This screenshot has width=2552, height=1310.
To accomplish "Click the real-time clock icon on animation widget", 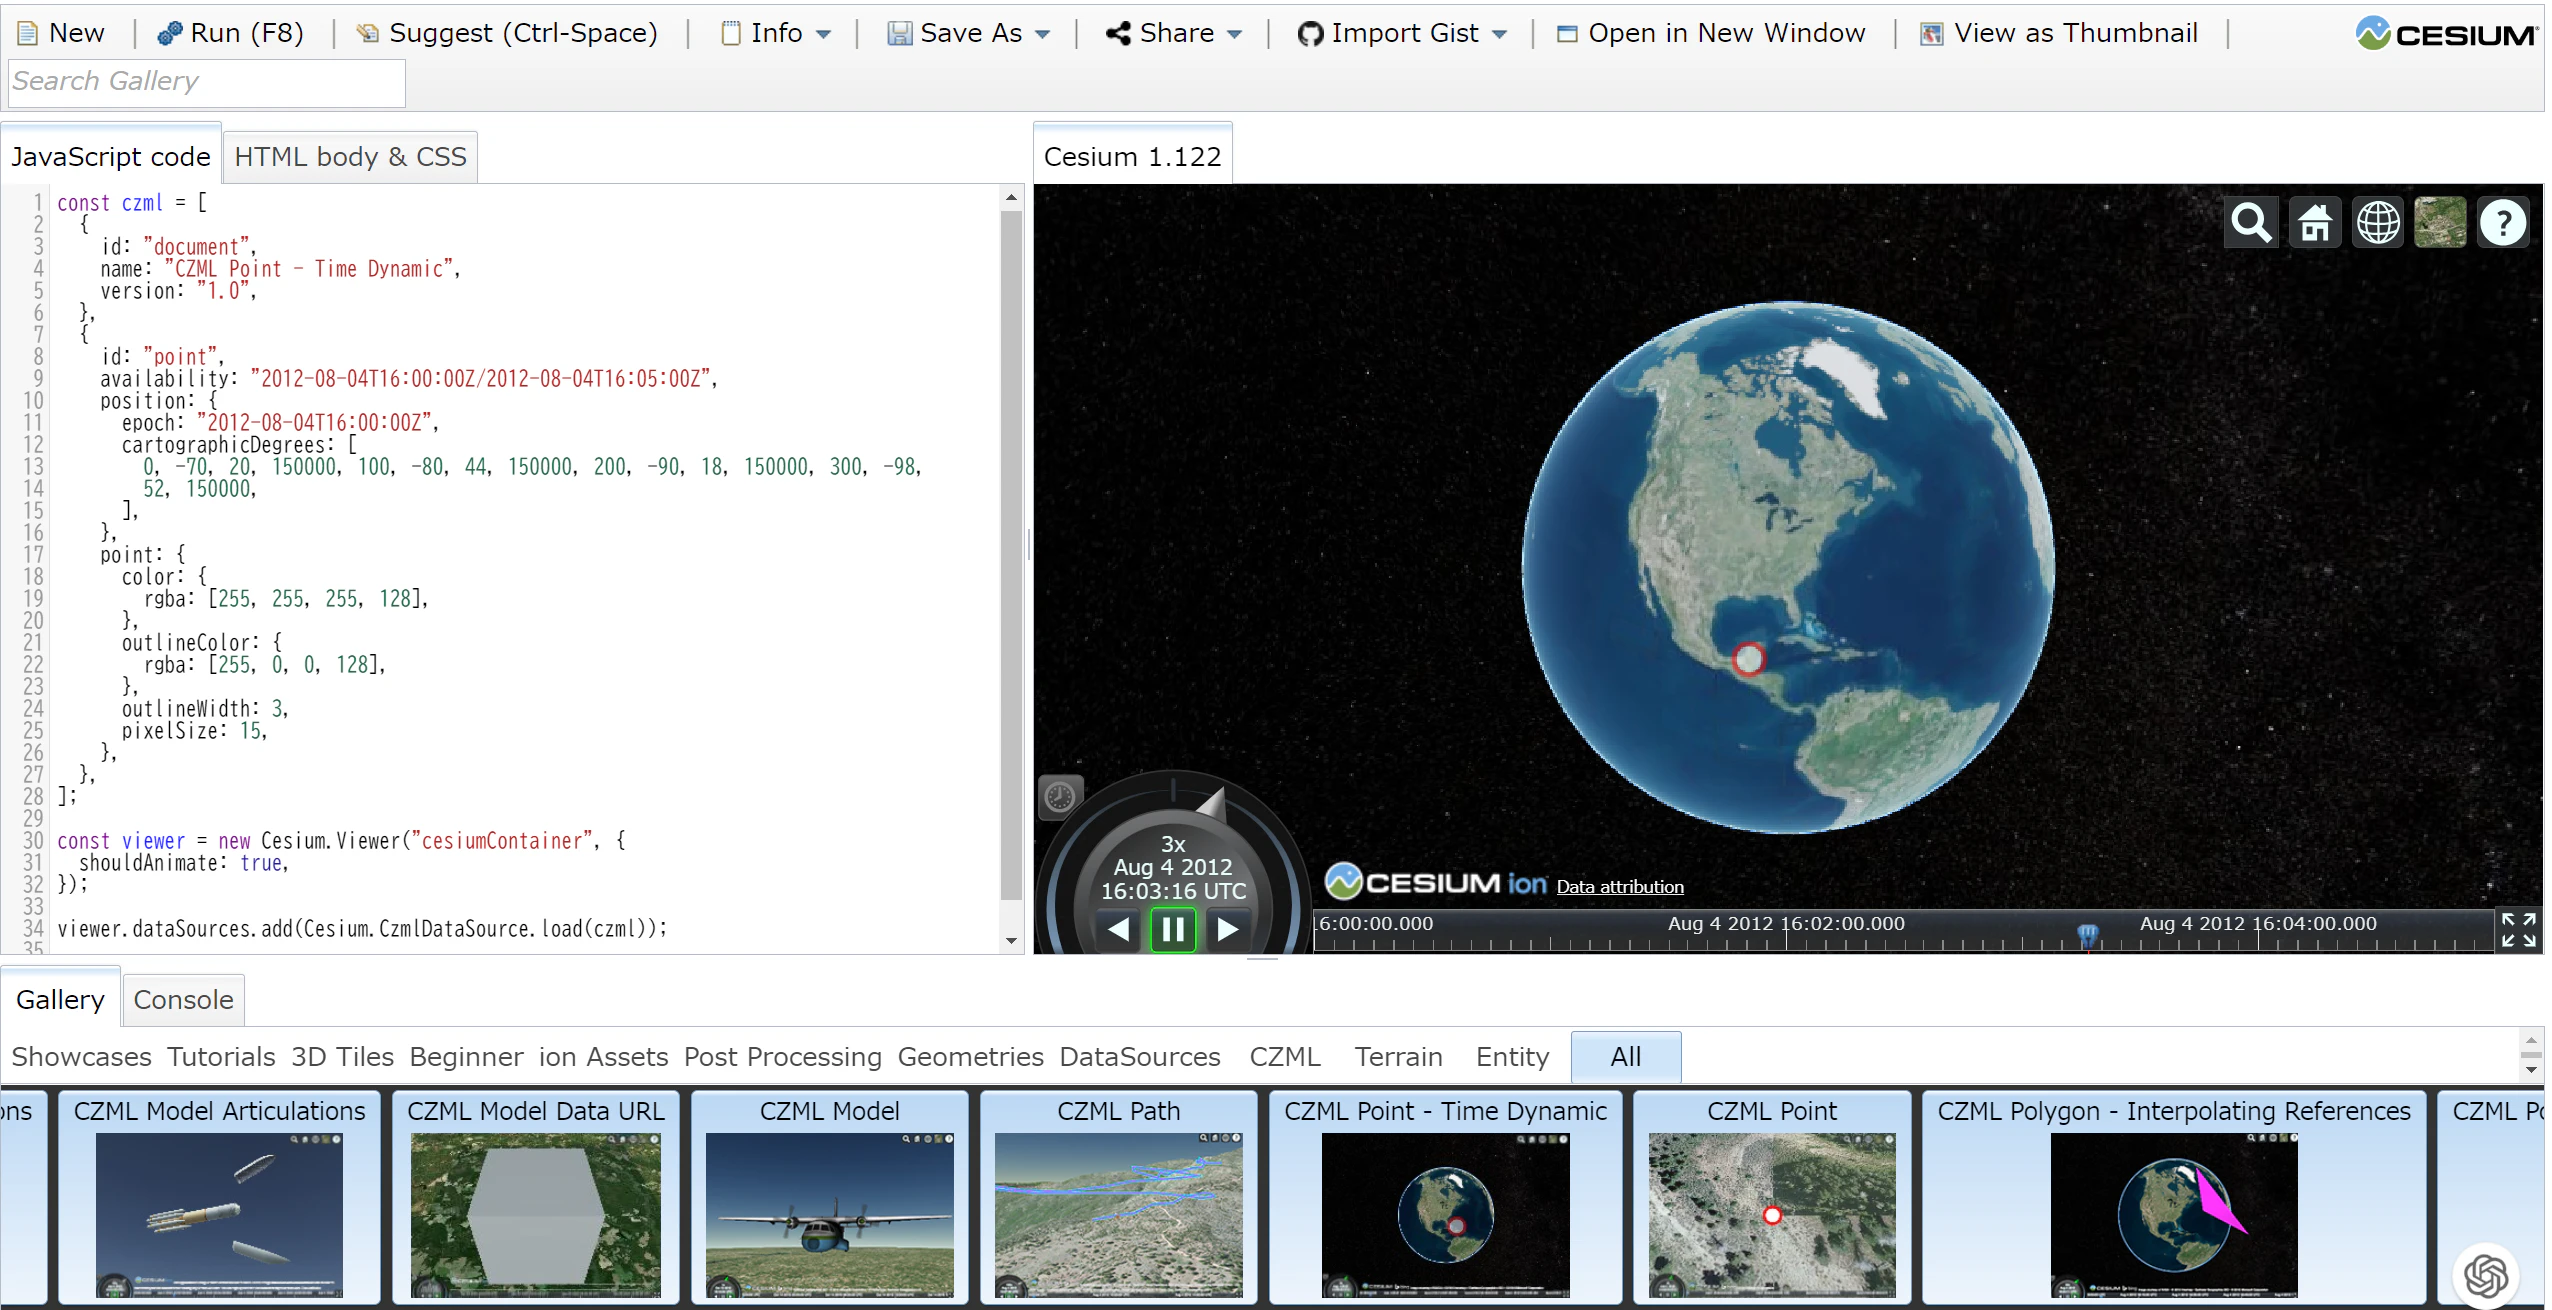I will tap(1060, 797).
